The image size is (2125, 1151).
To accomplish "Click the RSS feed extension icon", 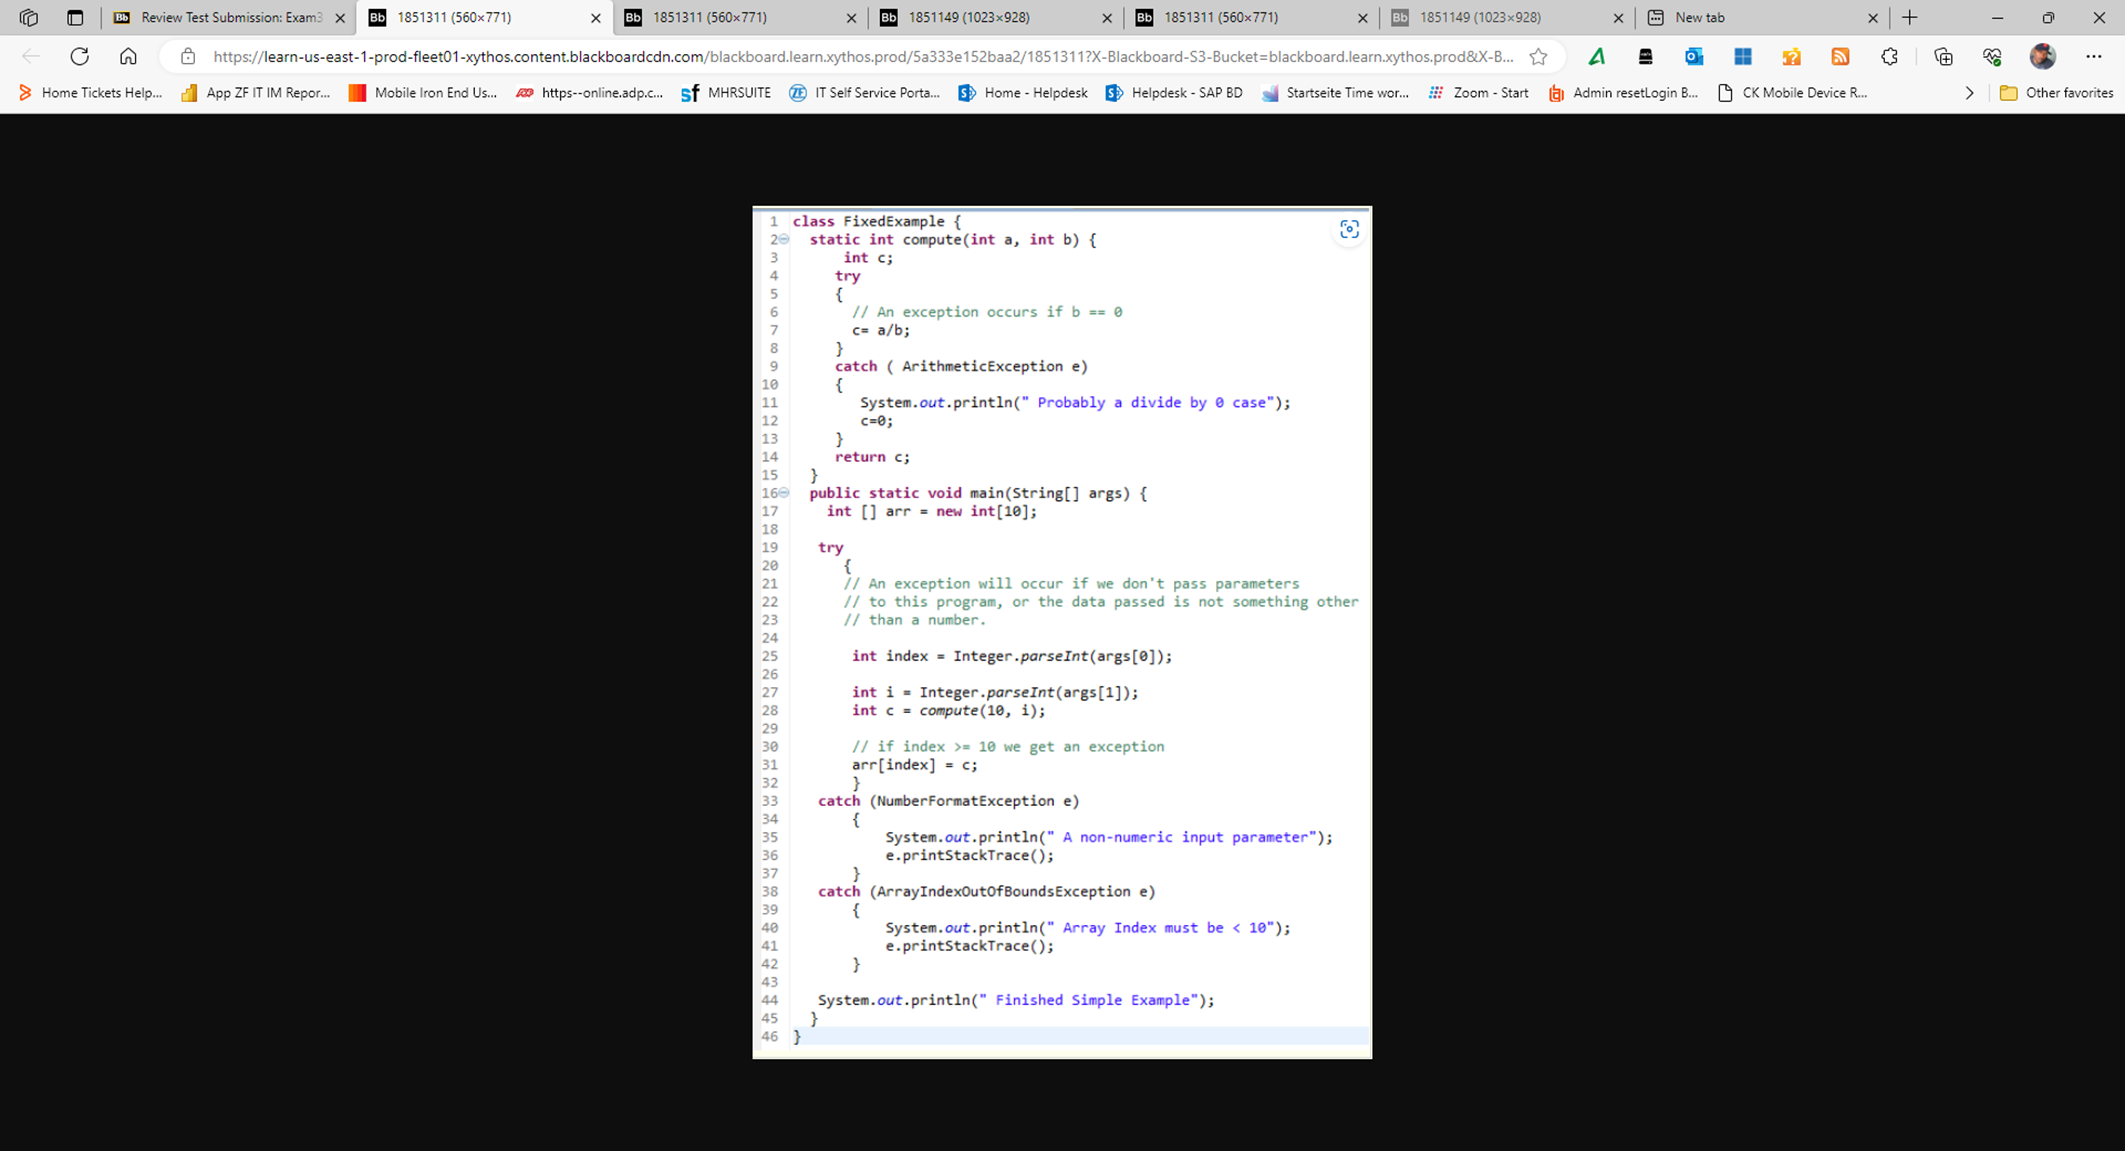I will pos(1840,57).
